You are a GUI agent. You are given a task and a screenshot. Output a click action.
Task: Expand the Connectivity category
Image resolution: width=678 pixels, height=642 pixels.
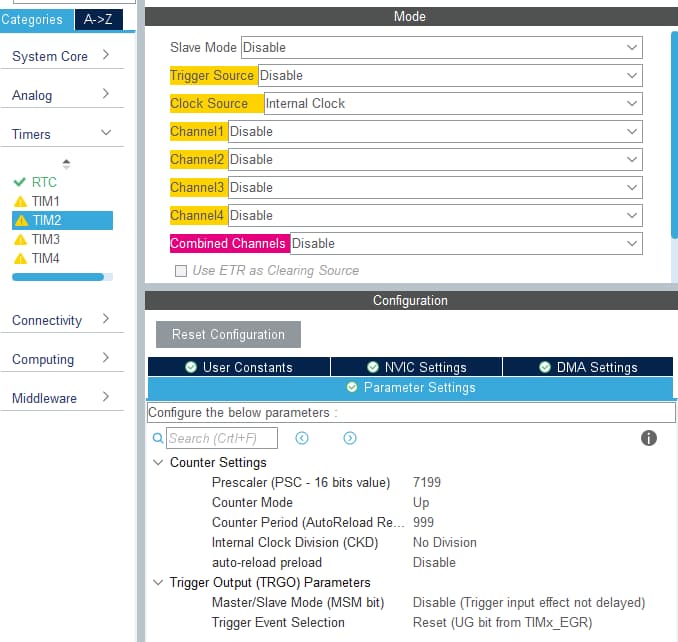tap(60, 320)
